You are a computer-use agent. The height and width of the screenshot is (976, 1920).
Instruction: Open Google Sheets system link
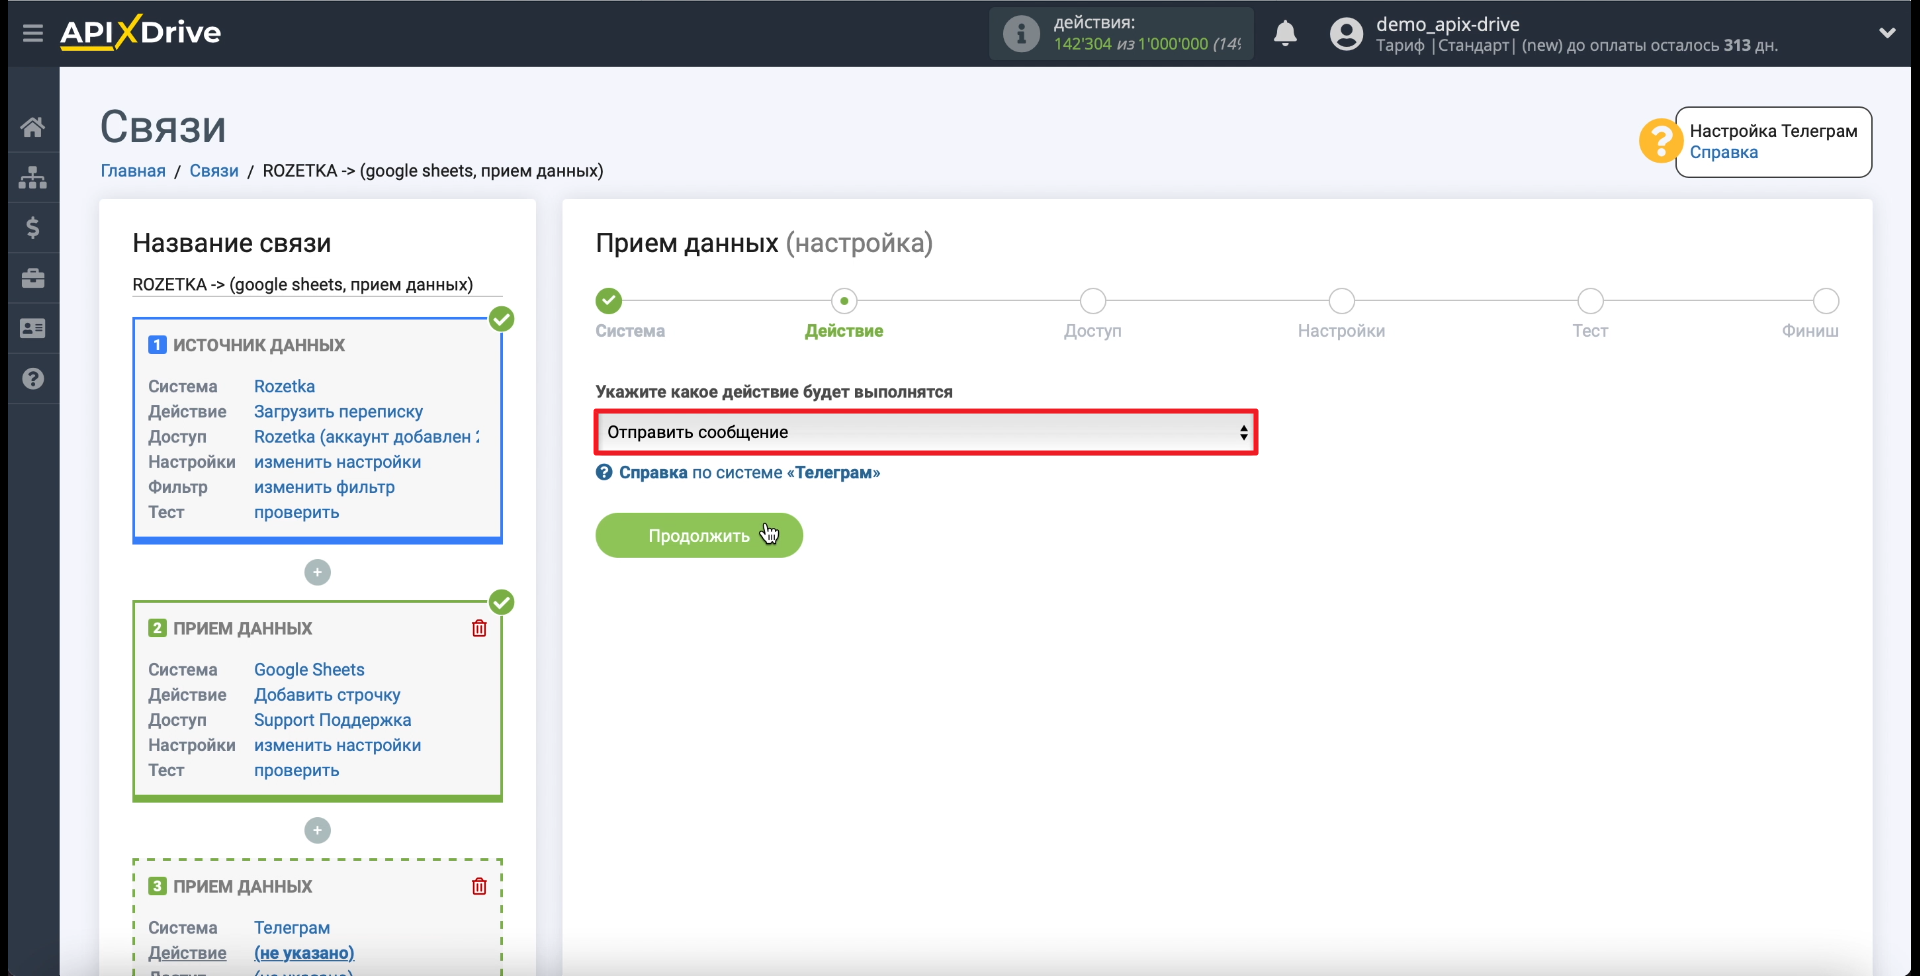click(309, 670)
